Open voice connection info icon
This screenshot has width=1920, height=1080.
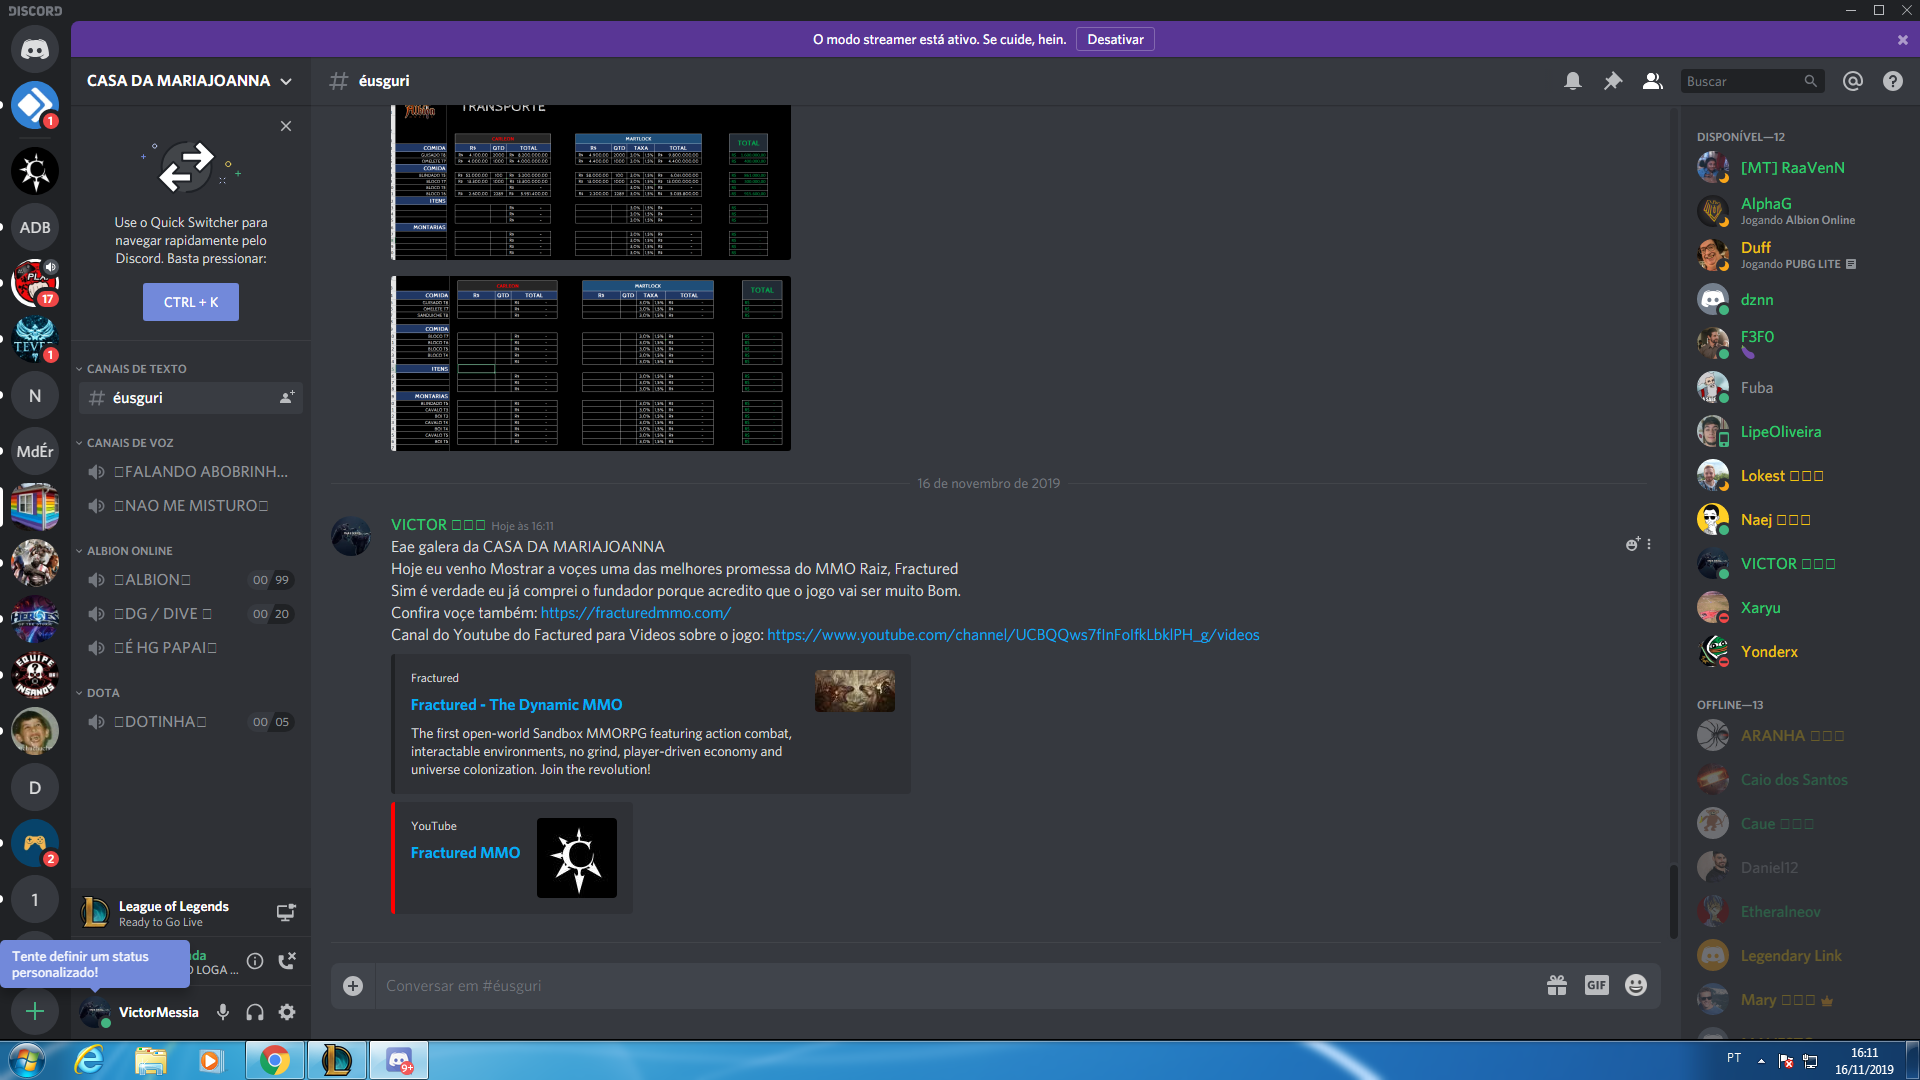pos(255,961)
